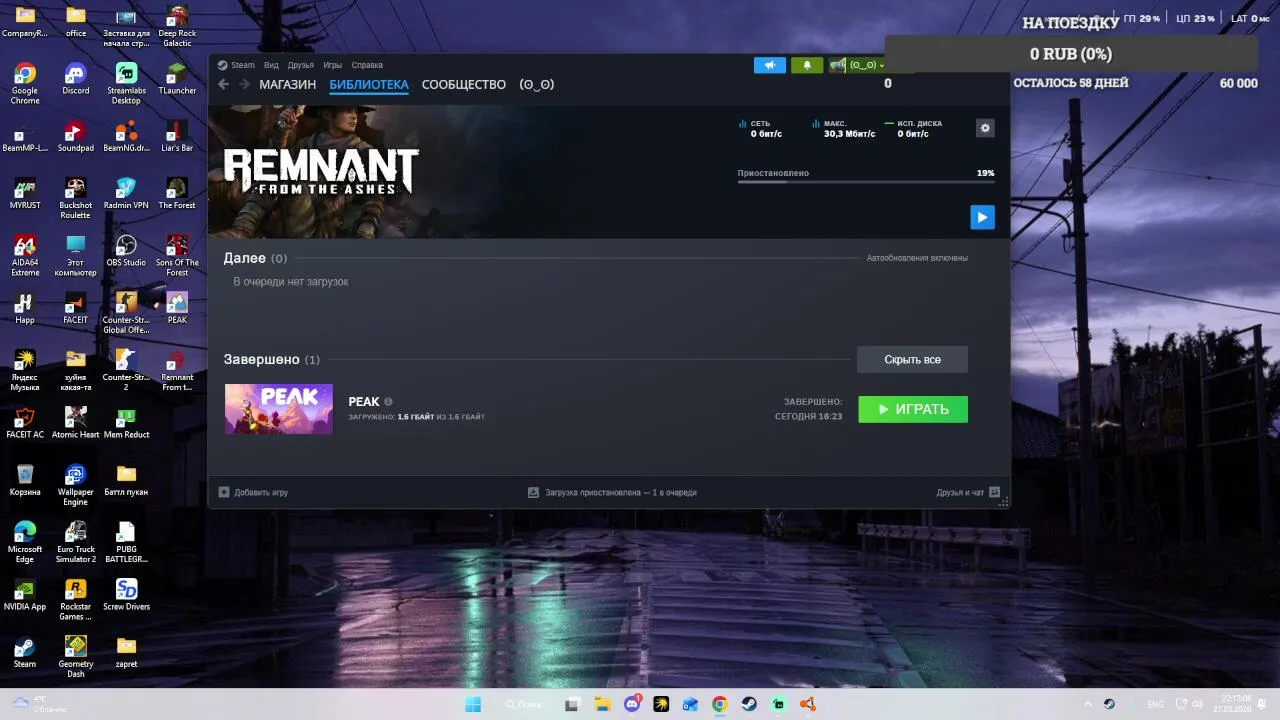
Task: Click Друзья и чат label
Action: coord(960,492)
